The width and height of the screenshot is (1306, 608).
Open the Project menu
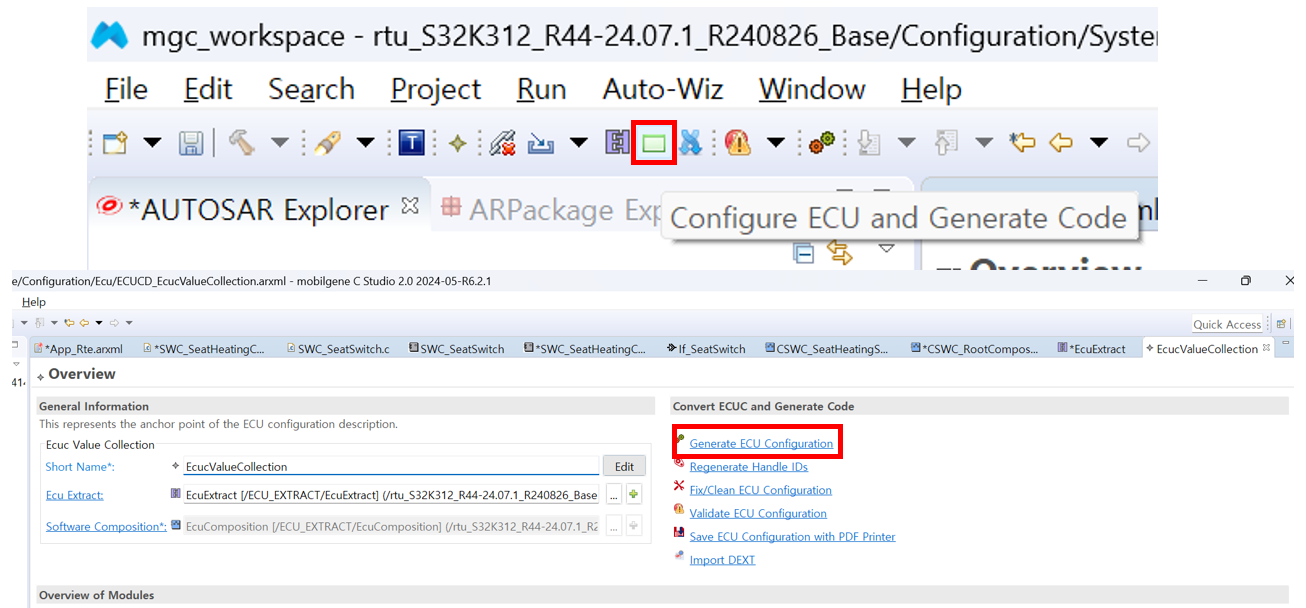point(435,90)
